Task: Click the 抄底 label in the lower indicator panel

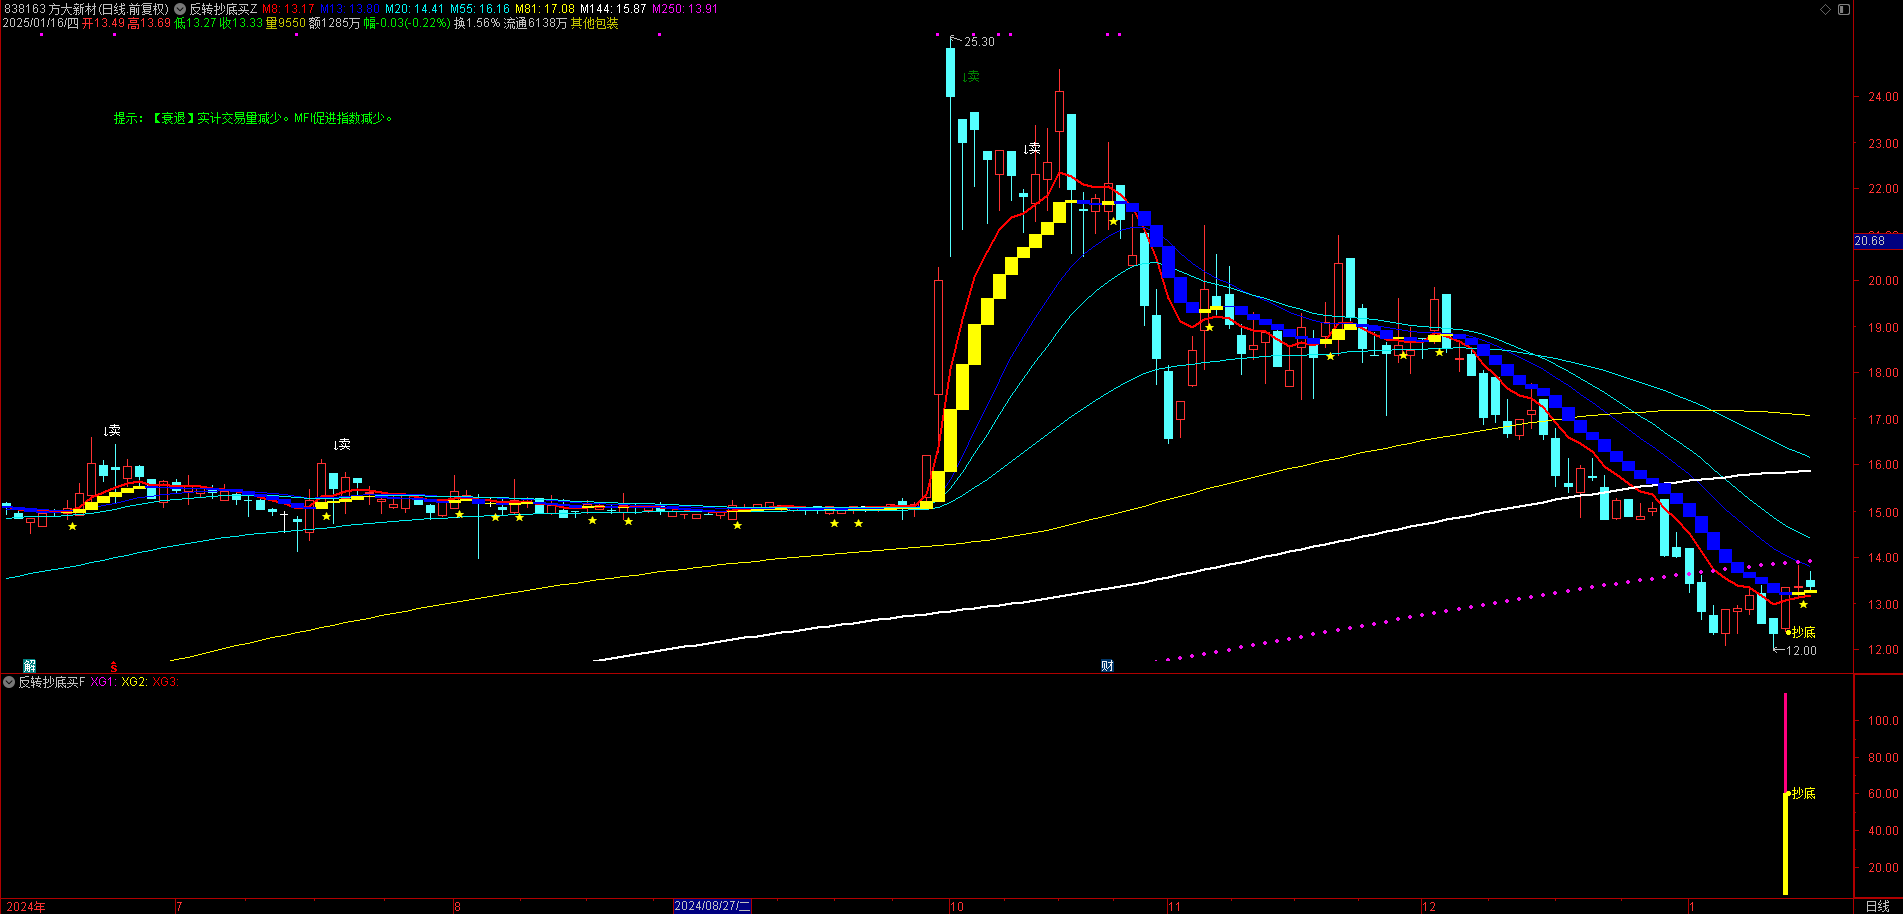Action: point(1803,793)
